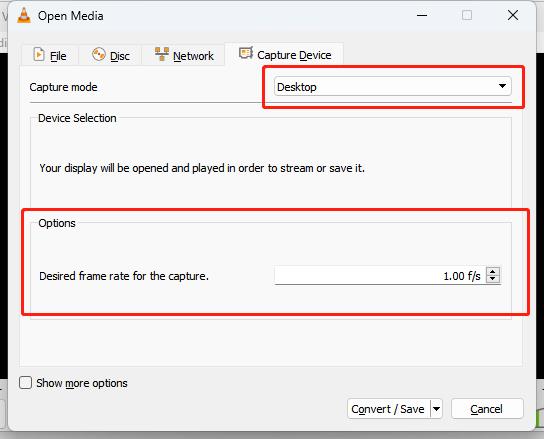Click the File tab play-file icon

39,55
